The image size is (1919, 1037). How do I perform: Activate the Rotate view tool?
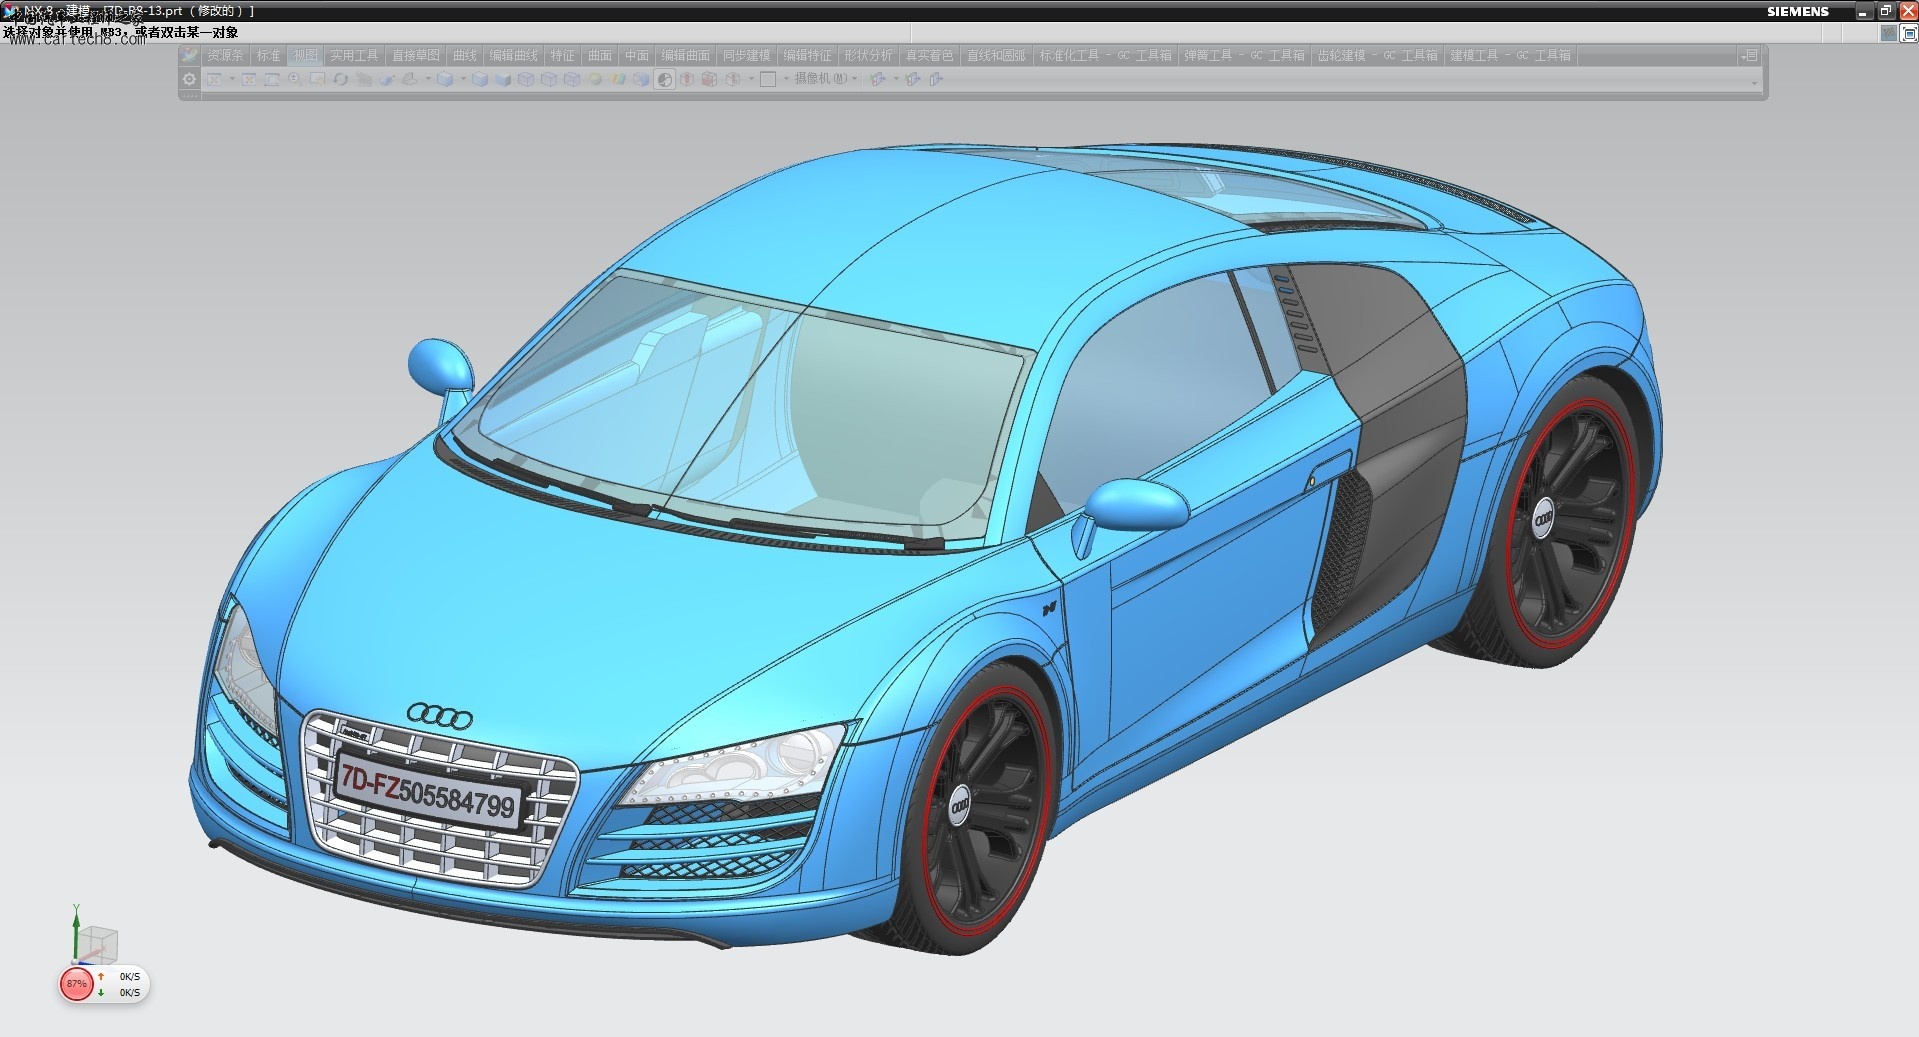coord(340,79)
